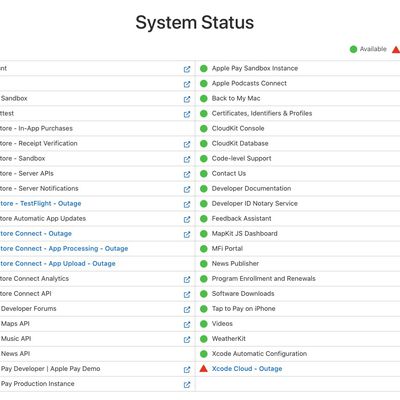400x400 pixels.
Task: Select Xcode Automatic Configuration text
Action: click(x=259, y=353)
